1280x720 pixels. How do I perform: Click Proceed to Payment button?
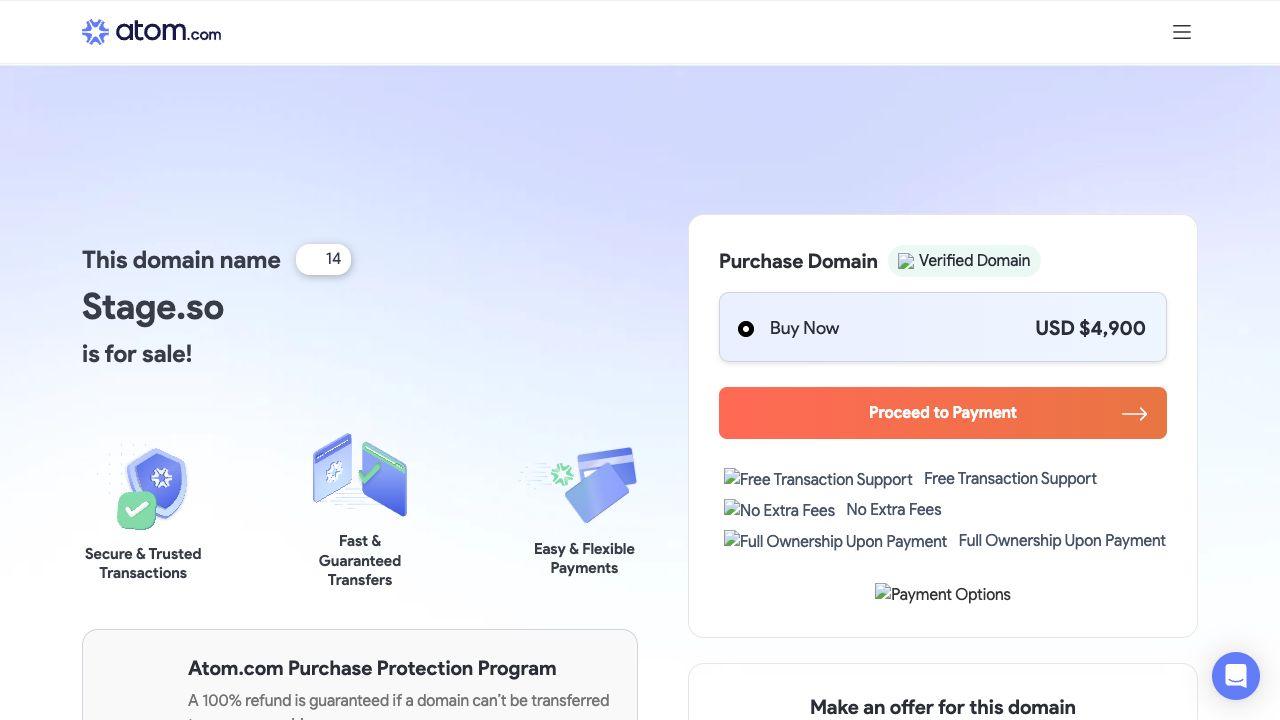point(942,413)
